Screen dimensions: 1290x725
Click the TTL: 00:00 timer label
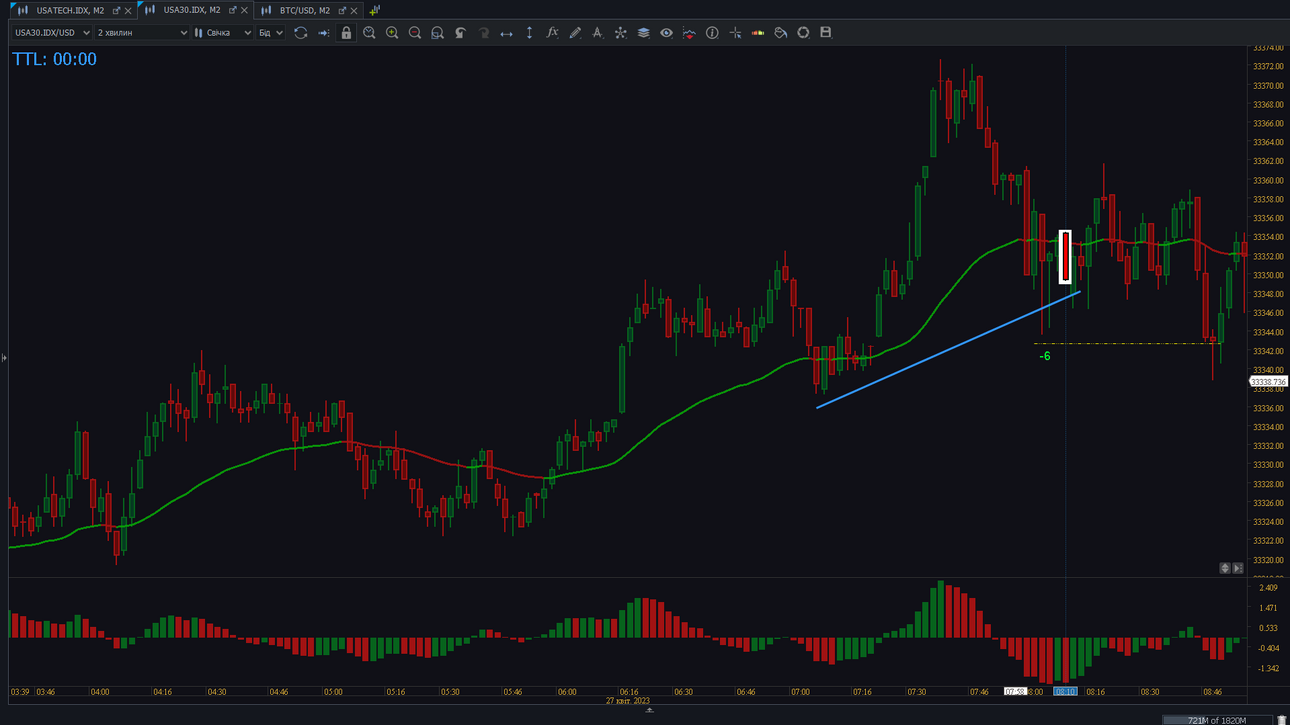pos(54,59)
